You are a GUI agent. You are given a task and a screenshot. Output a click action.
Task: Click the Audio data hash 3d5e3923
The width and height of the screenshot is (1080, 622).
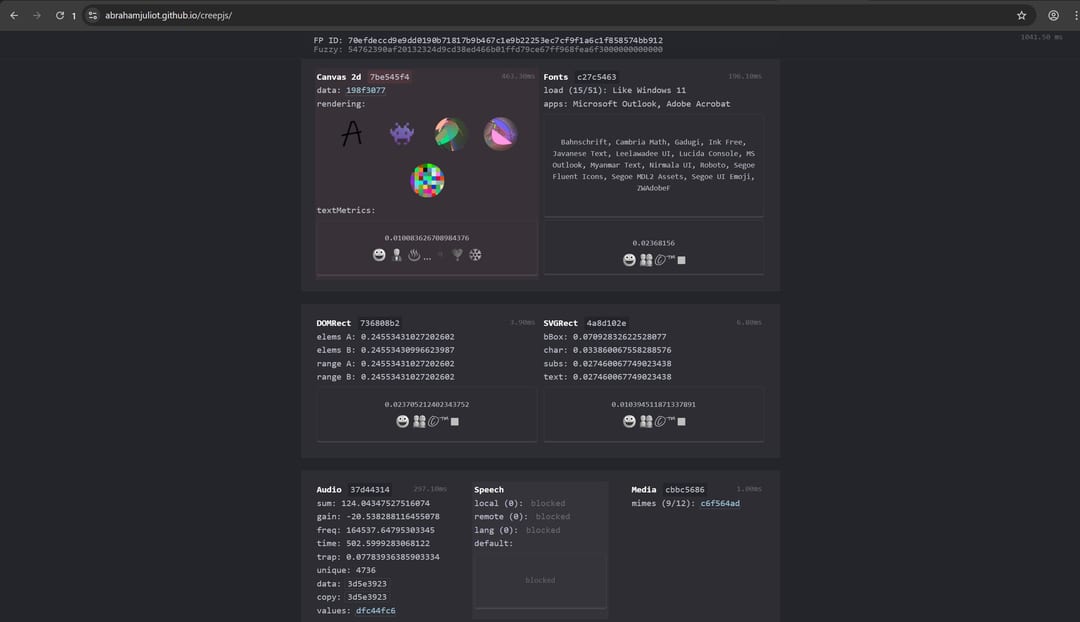click(x=366, y=584)
